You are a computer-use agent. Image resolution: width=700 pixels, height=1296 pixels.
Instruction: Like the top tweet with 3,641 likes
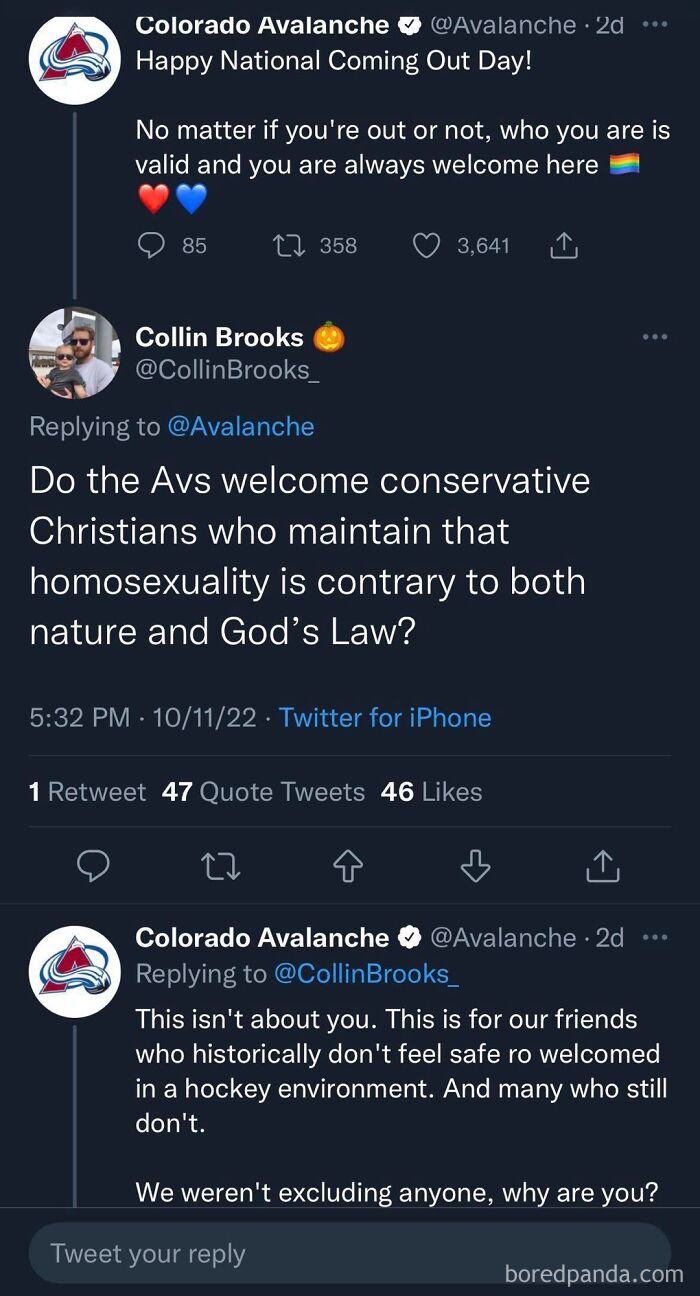click(x=427, y=245)
